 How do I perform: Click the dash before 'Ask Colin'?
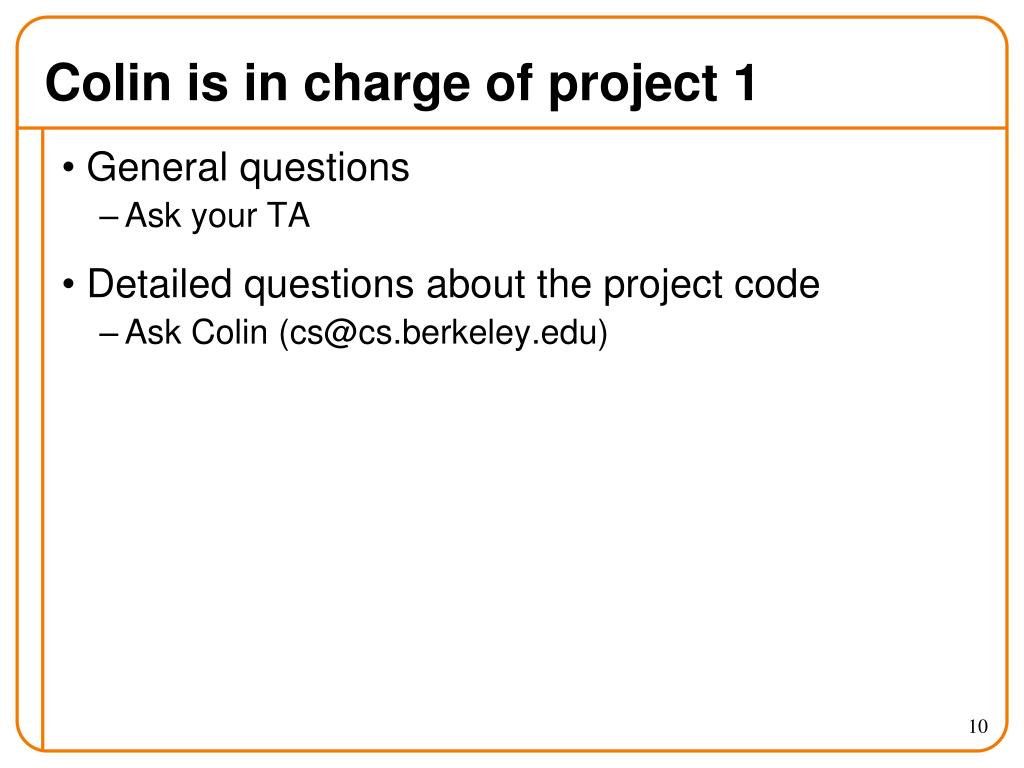point(108,334)
